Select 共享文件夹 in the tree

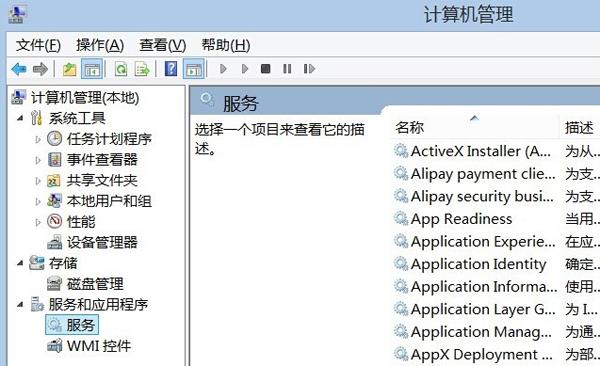(102, 180)
